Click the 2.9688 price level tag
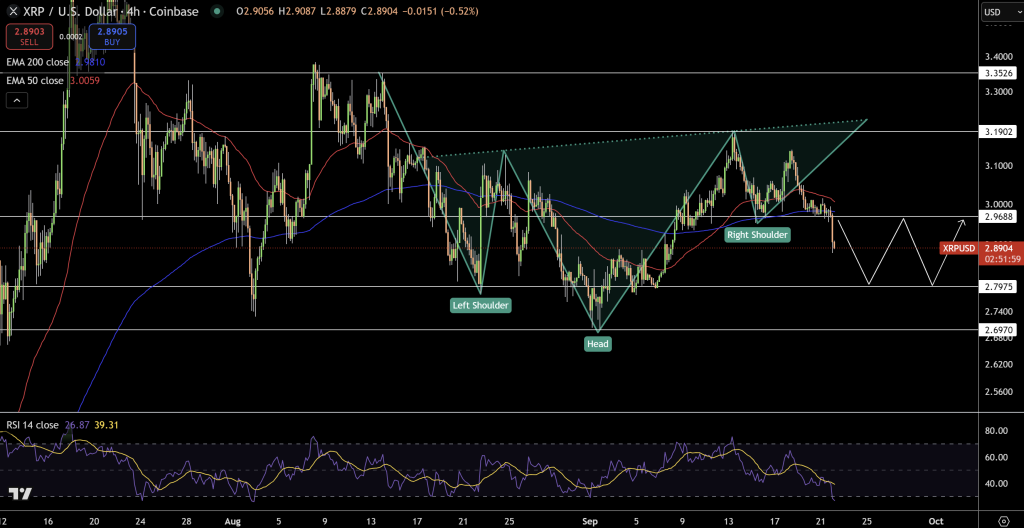Screen dimensions: 1024x528 (999, 216)
